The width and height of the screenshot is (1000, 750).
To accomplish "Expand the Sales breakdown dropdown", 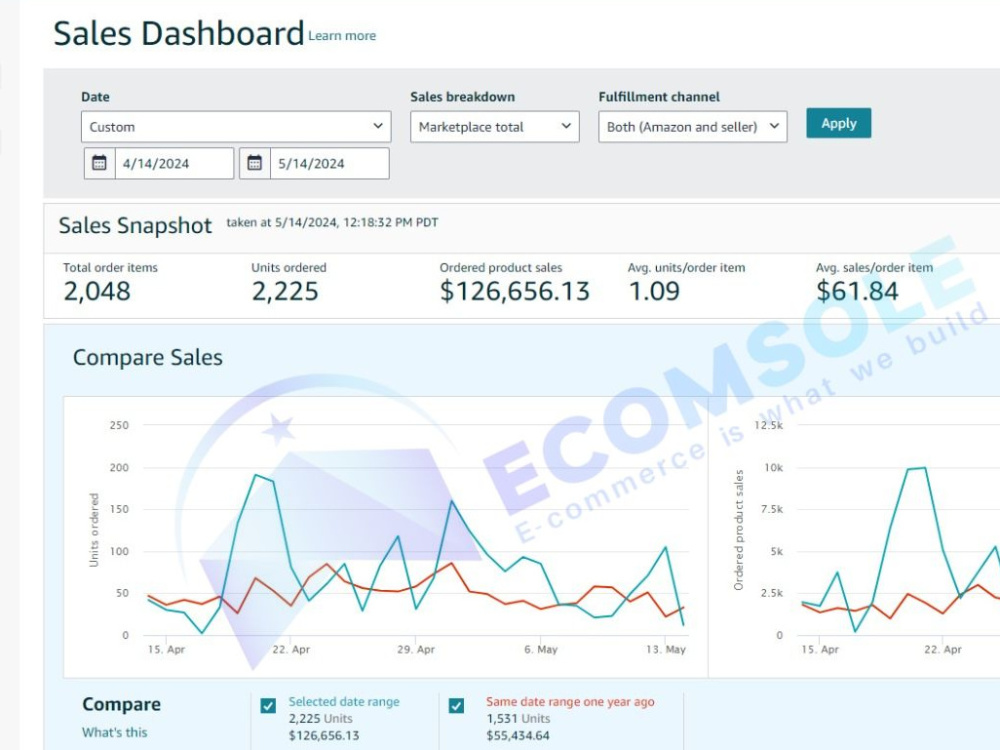I will pos(495,126).
